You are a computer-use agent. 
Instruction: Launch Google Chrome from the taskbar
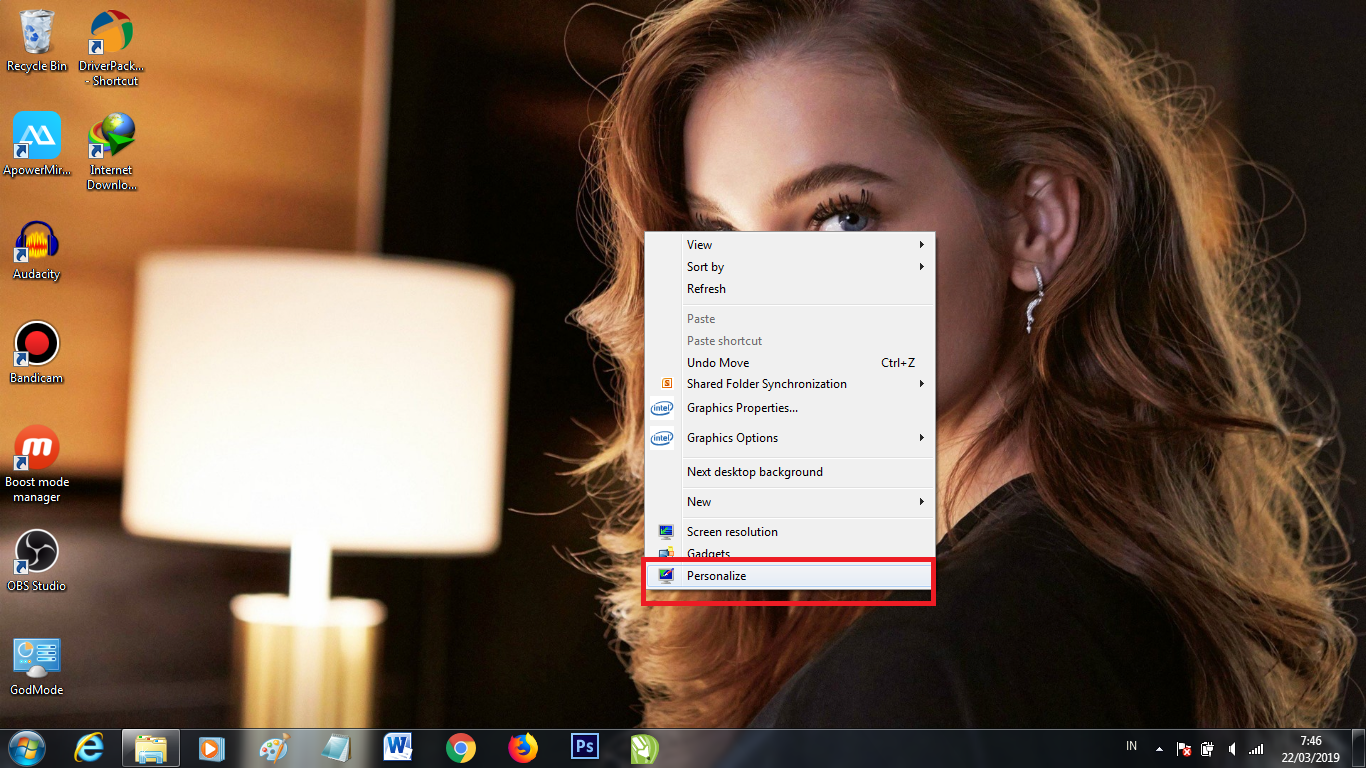[x=460, y=748]
